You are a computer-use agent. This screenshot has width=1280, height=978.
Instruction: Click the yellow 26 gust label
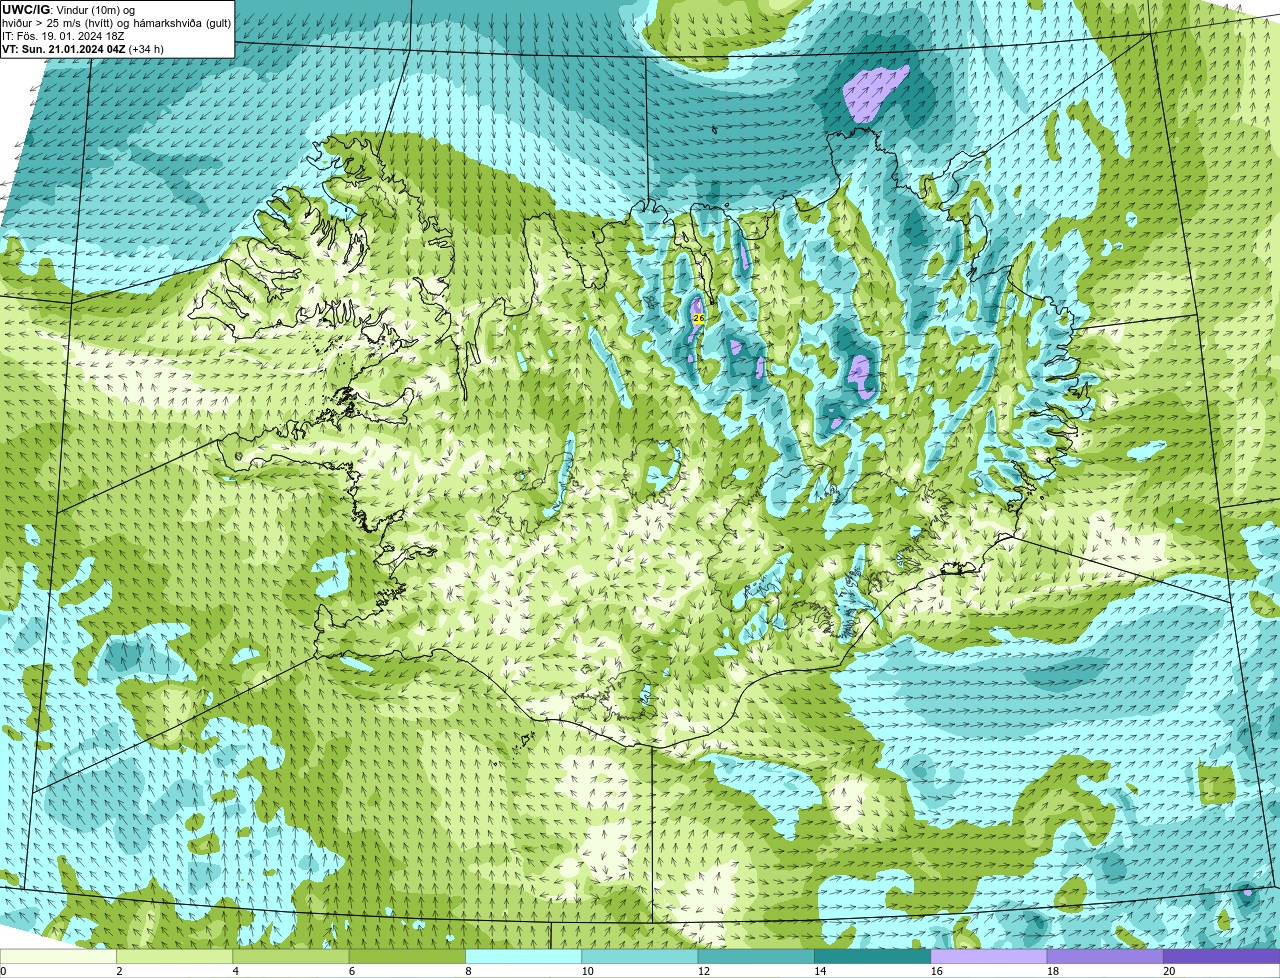(x=699, y=318)
